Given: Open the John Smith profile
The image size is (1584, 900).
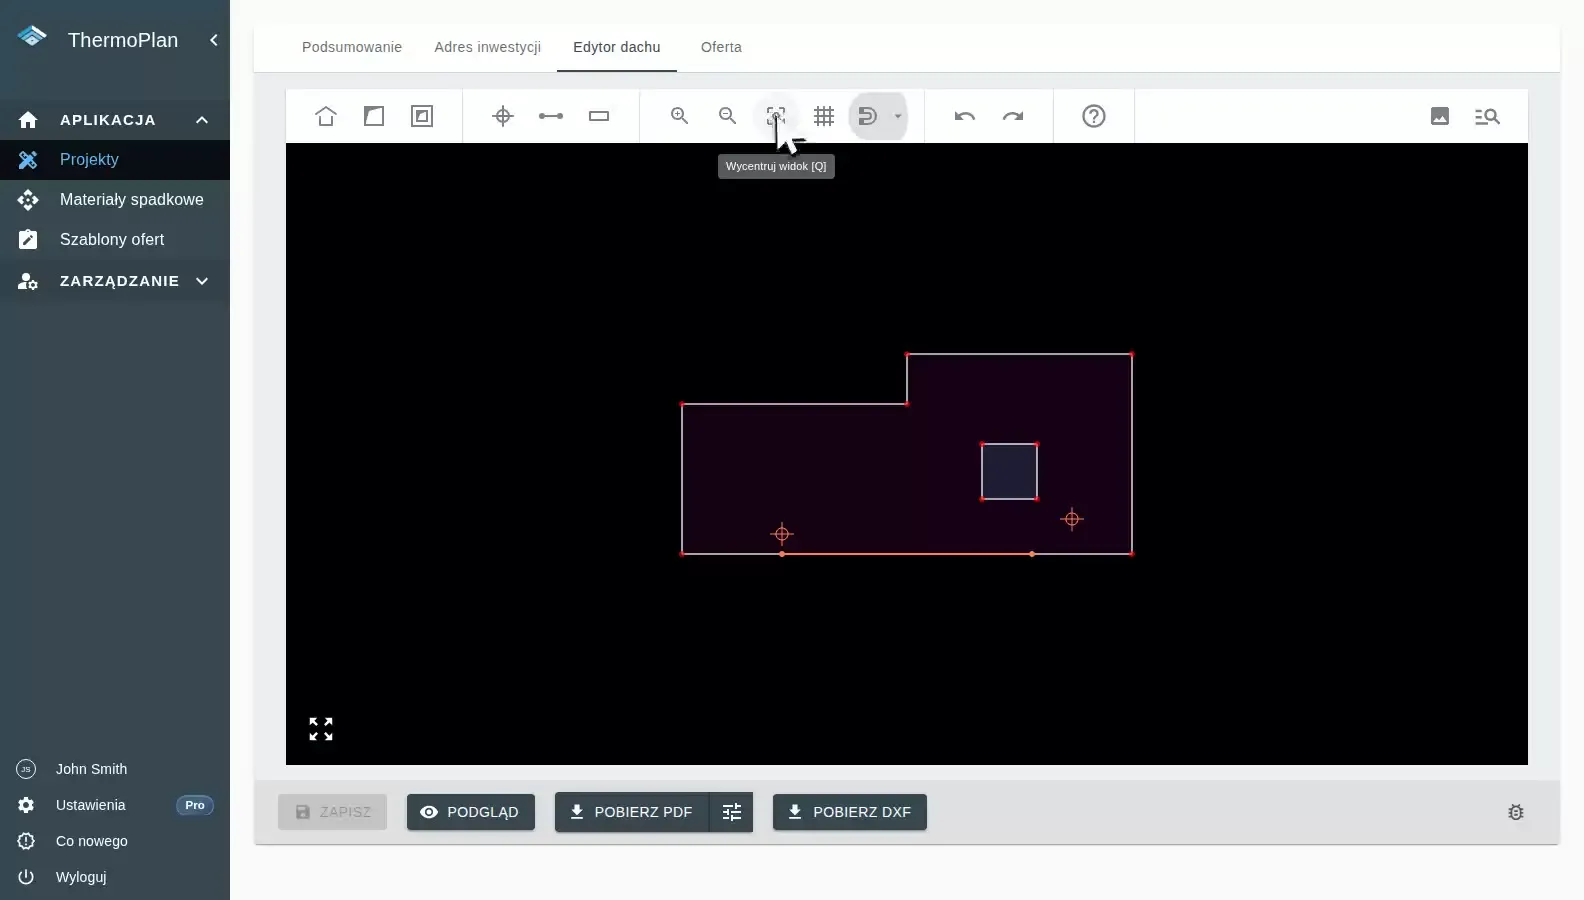Looking at the screenshot, I should 115,769.
